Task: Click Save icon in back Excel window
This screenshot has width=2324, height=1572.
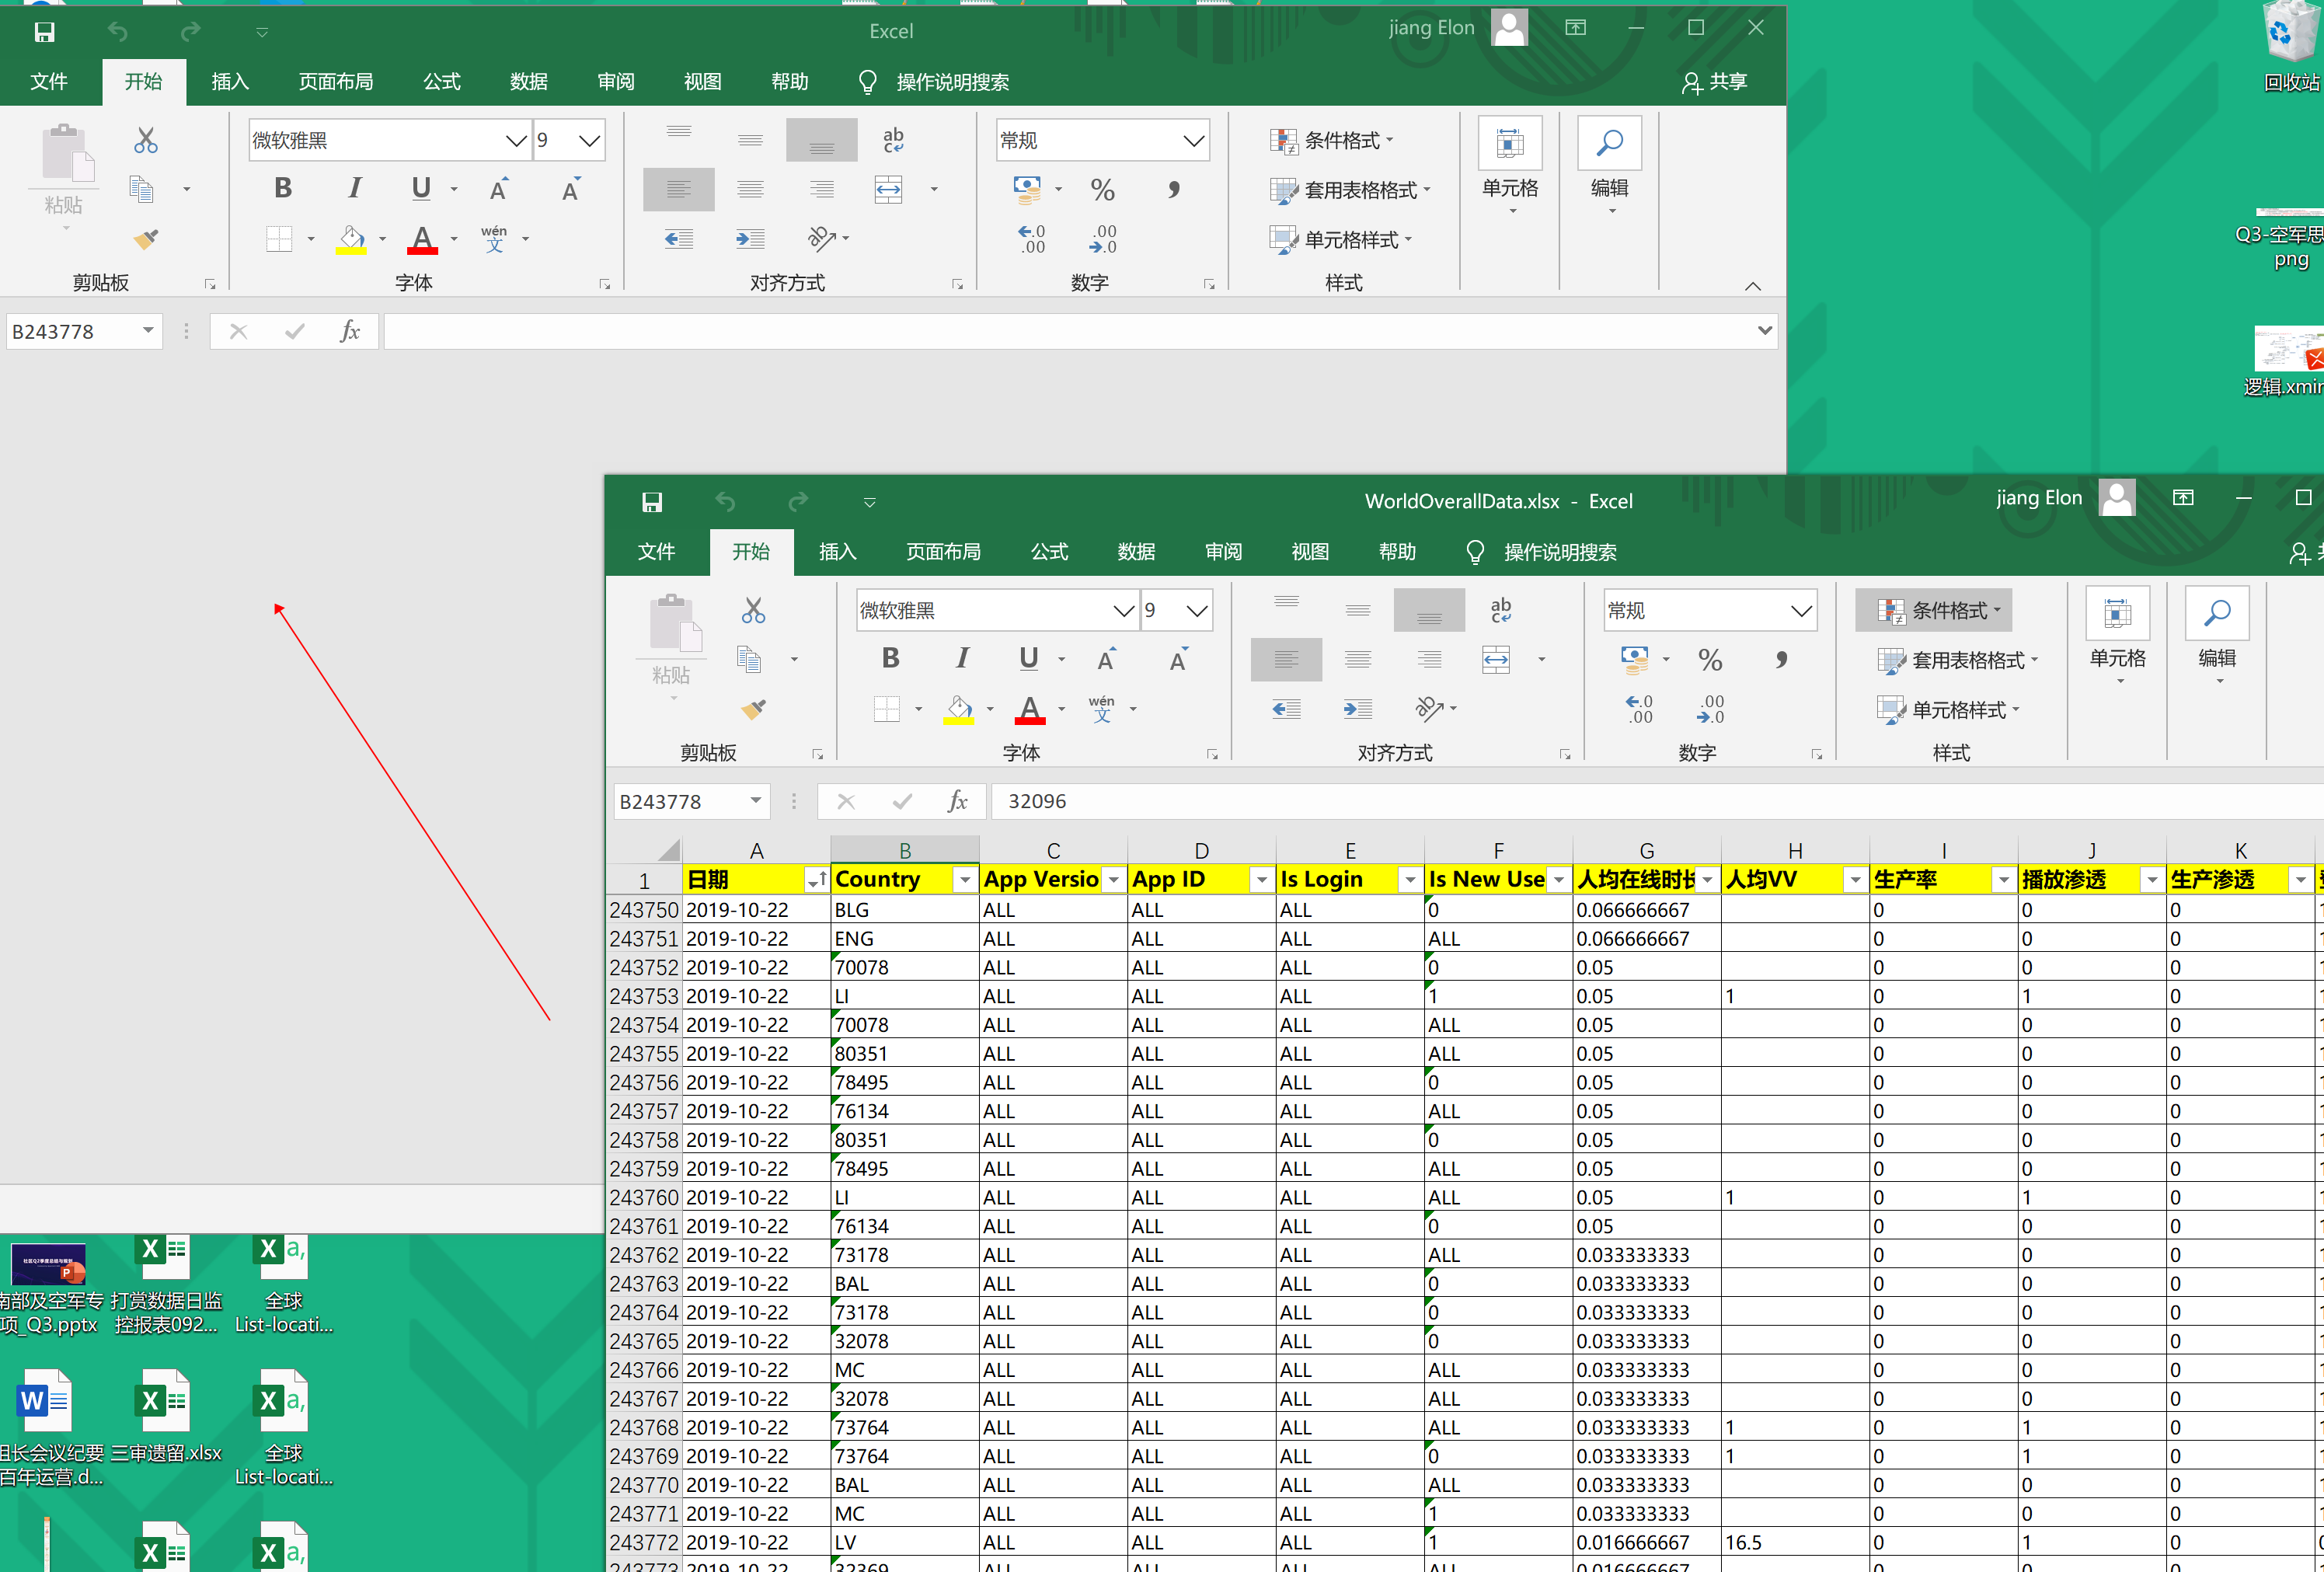Action: point(44,32)
